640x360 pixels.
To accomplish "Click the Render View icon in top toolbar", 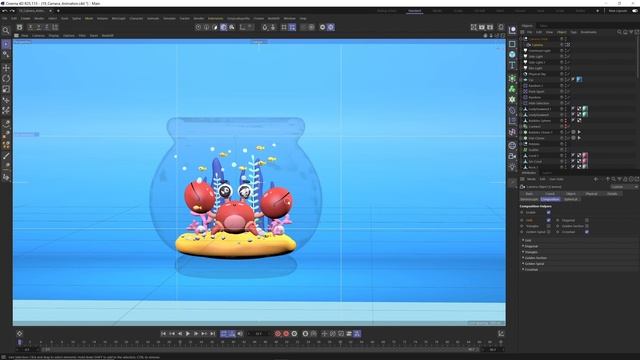I will tap(473, 27).
